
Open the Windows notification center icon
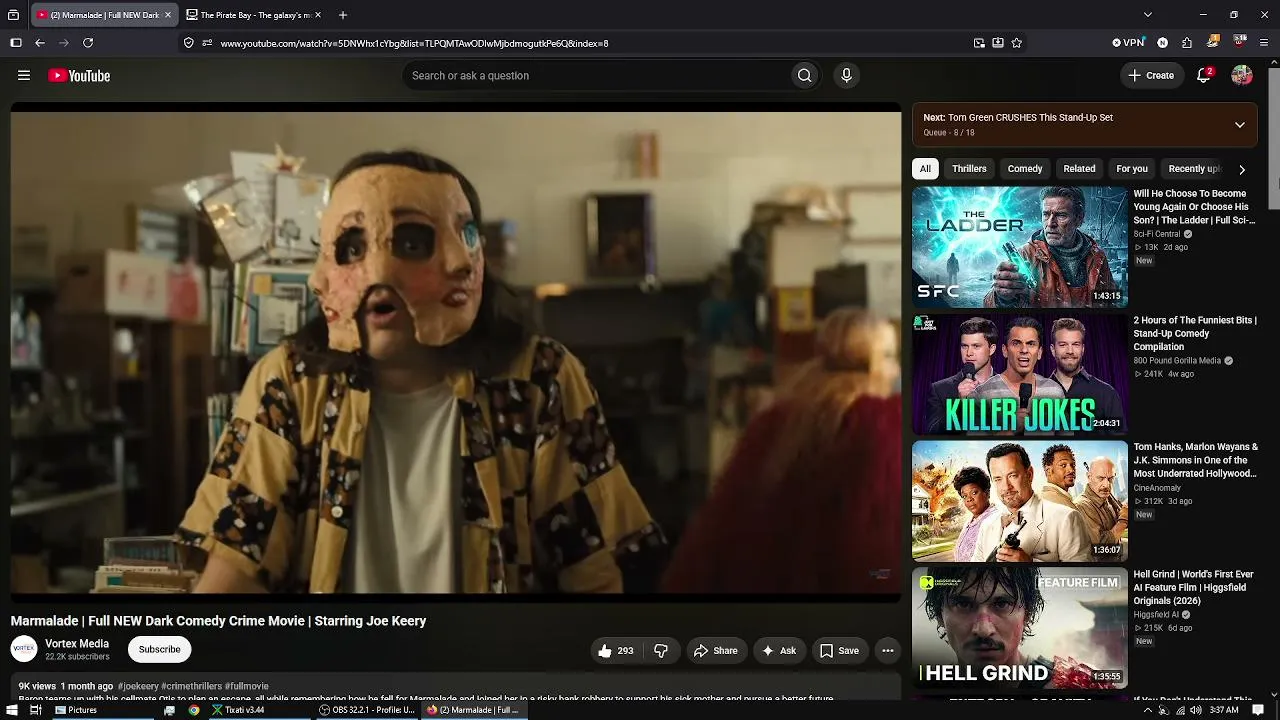coord(1259,710)
